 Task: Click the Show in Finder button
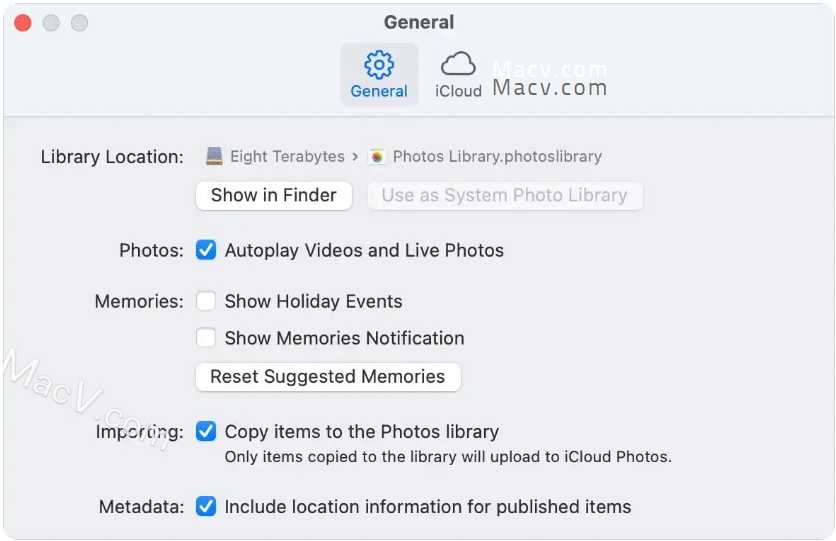tap(274, 196)
